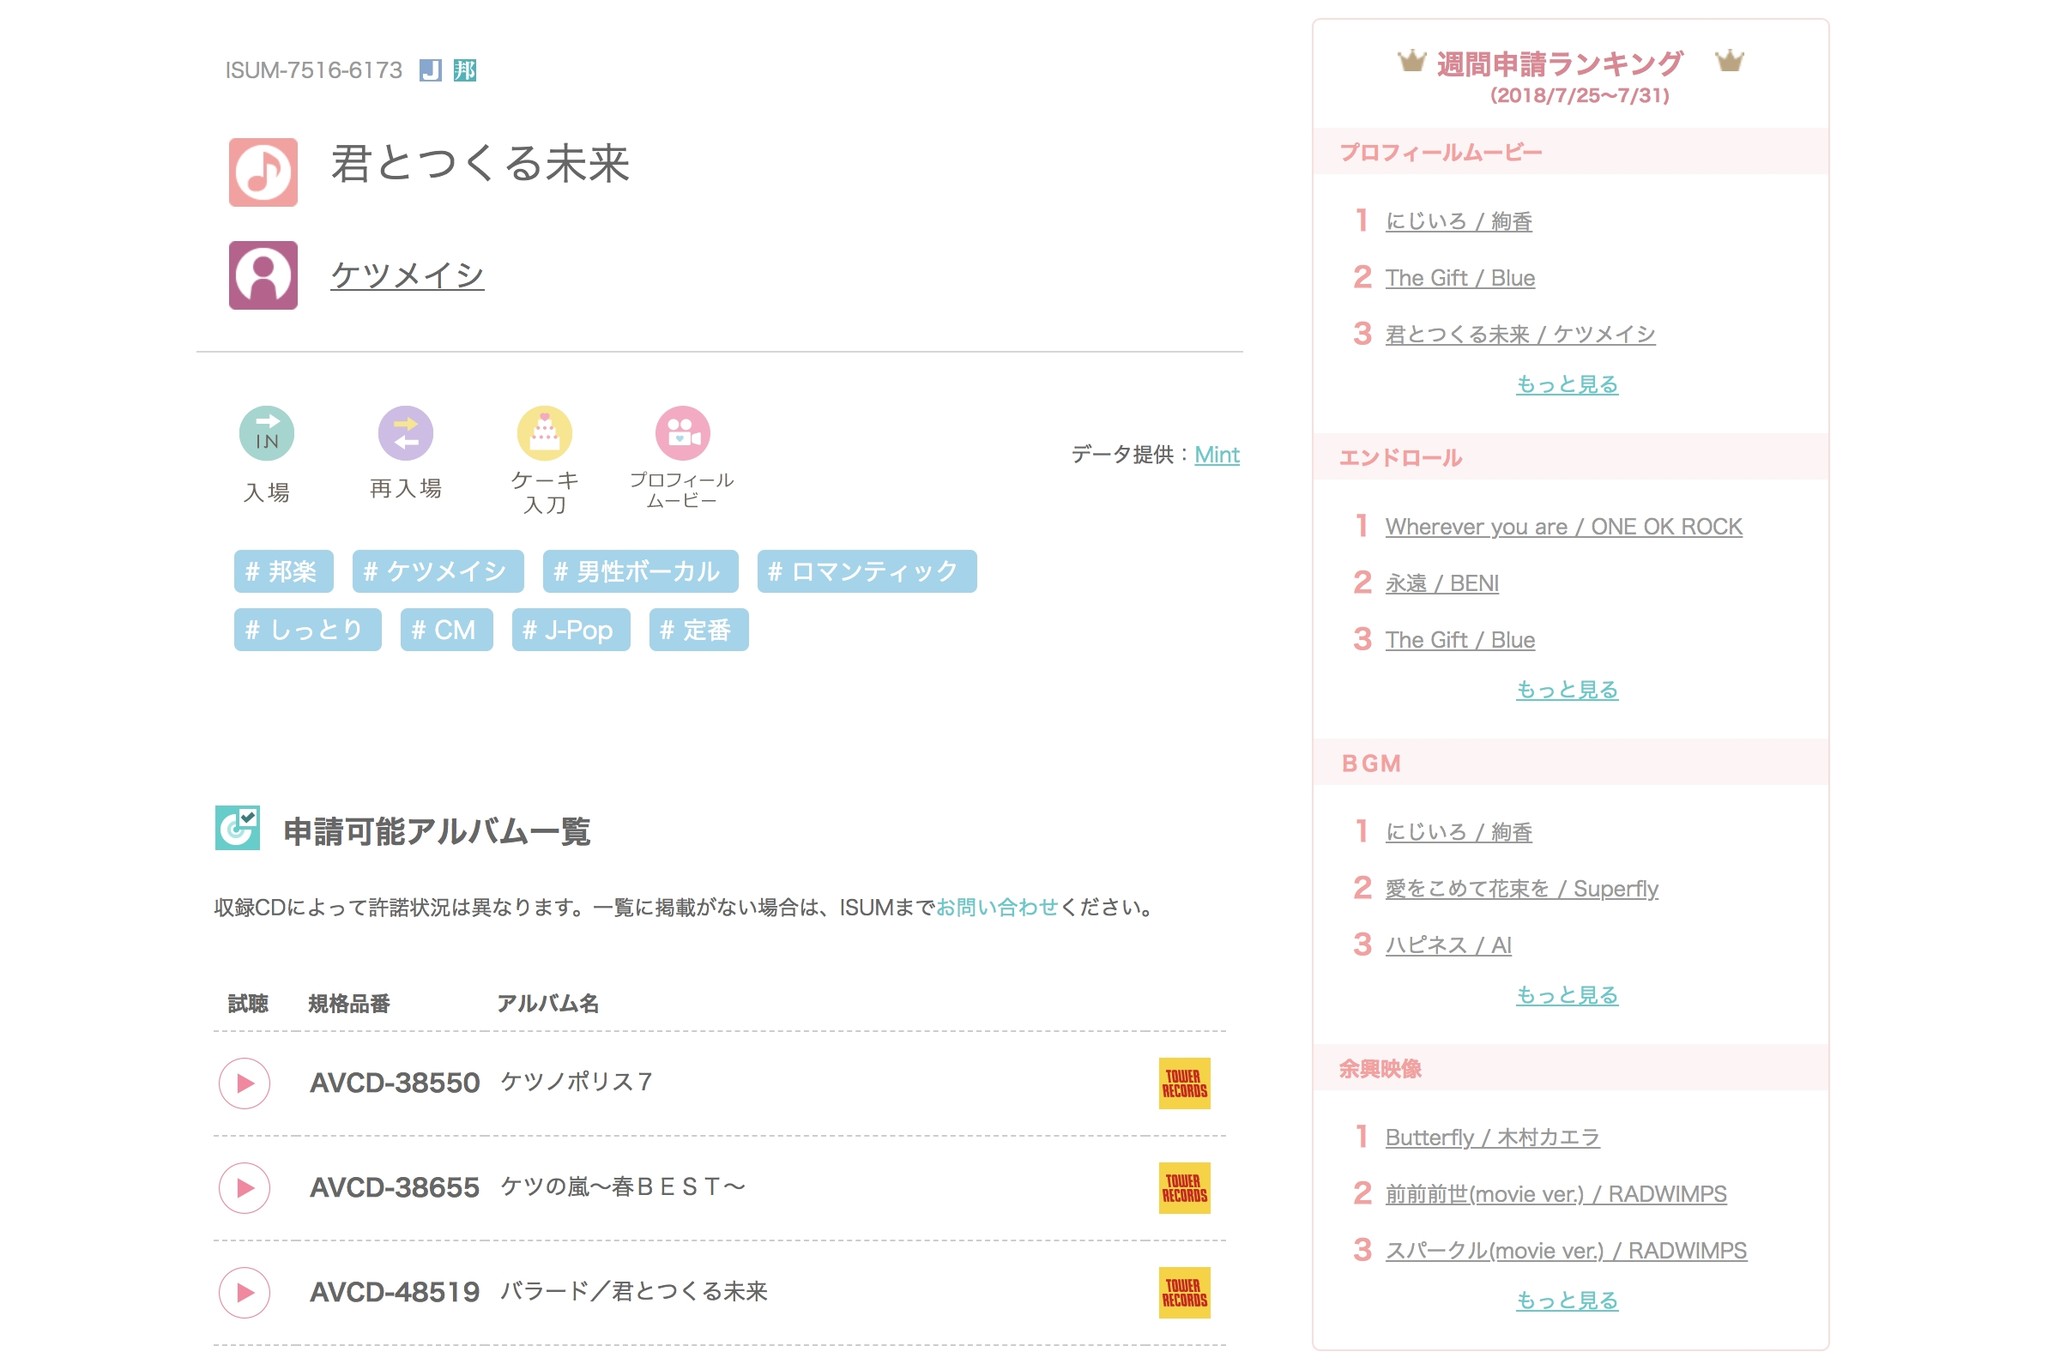This screenshot has height=1370, width=2048.
Task: Click the AVCD-38550 catalog number
Action: click(x=394, y=1083)
